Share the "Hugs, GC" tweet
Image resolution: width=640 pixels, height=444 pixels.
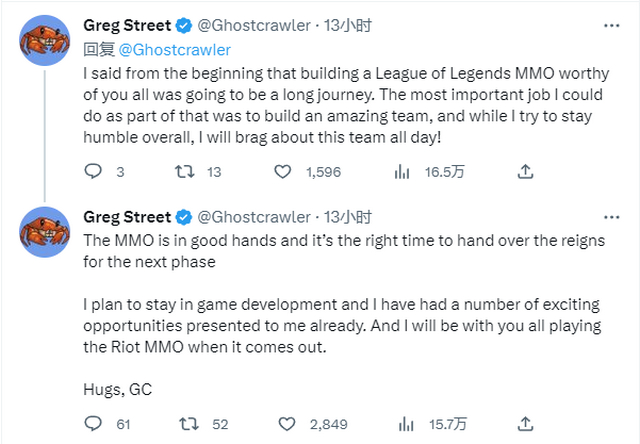(x=525, y=423)
